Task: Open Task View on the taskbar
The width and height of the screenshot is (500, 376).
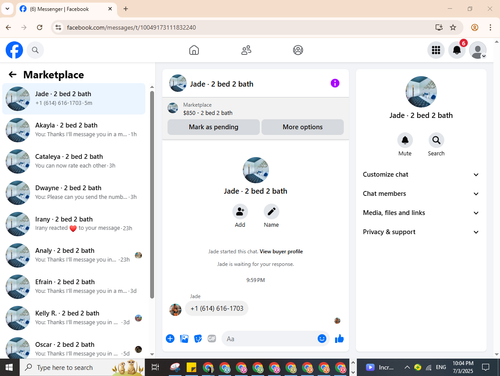Action: (x=155, y=367)
